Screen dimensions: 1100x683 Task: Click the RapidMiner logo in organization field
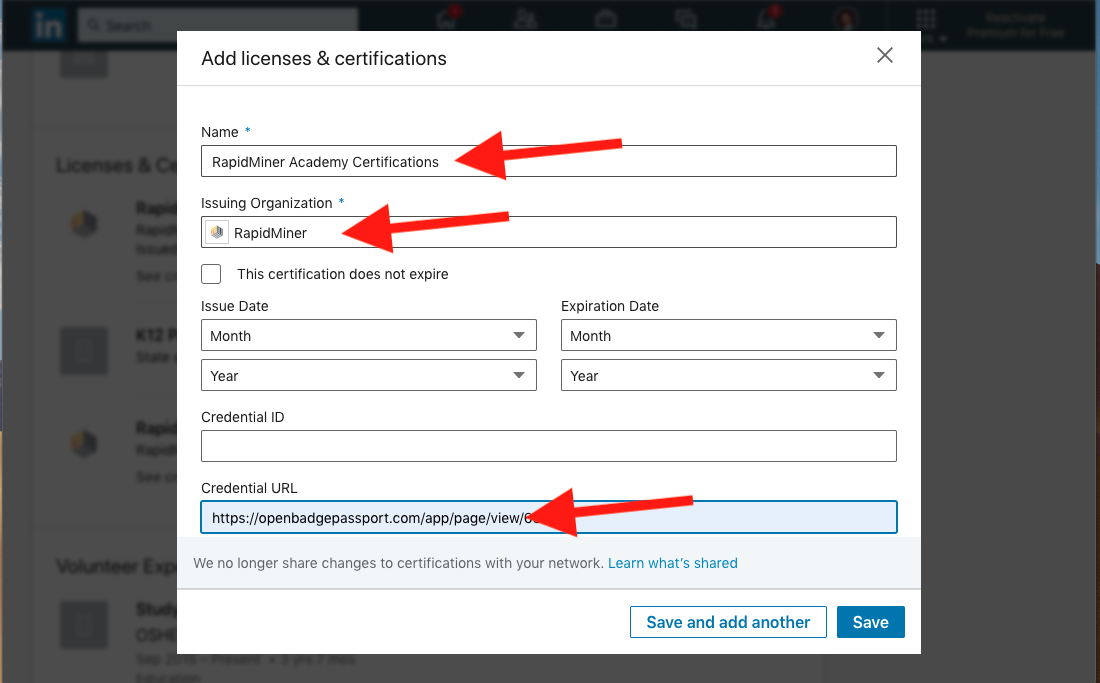[x=217, y=232]
